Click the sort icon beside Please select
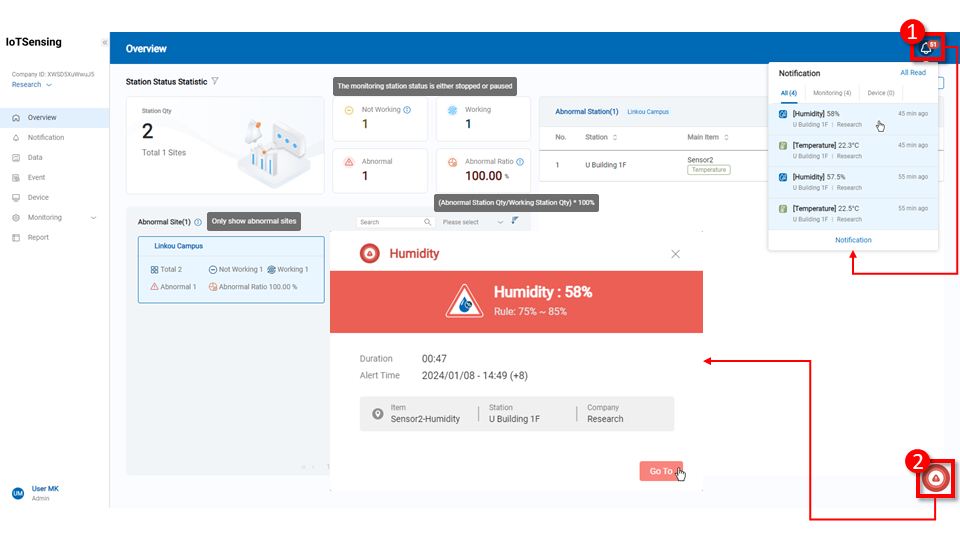Viewport: 960px width, 540px height. coord(515,221)
